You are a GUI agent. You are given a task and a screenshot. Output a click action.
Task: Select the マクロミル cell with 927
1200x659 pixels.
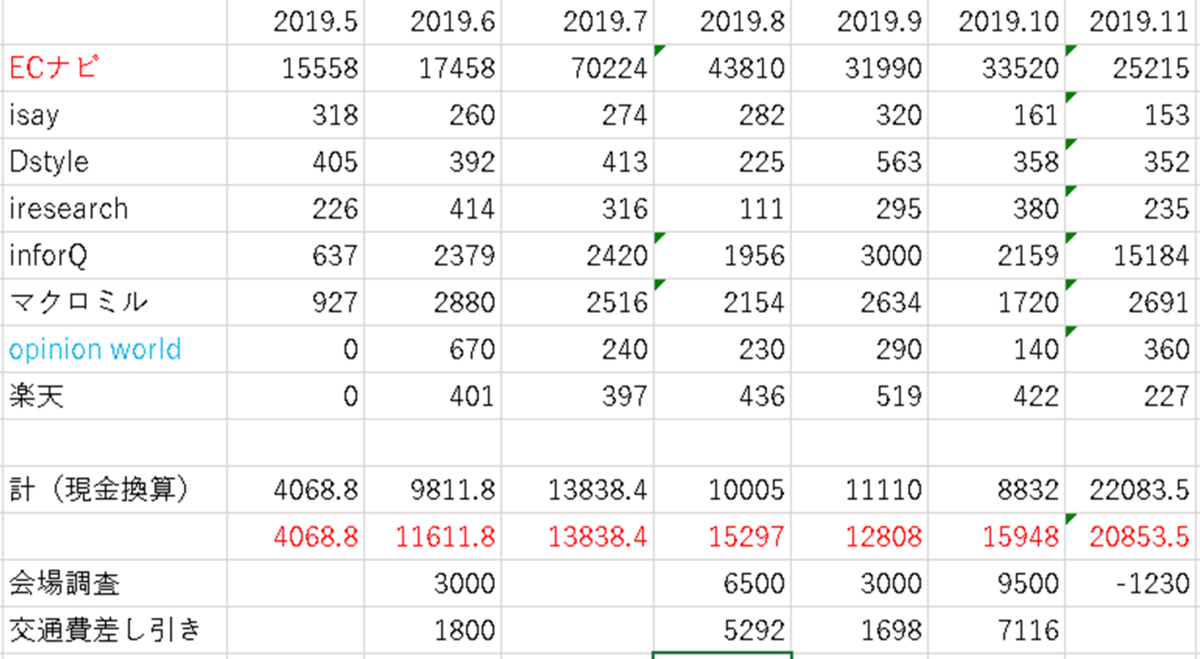coord(296,303)
